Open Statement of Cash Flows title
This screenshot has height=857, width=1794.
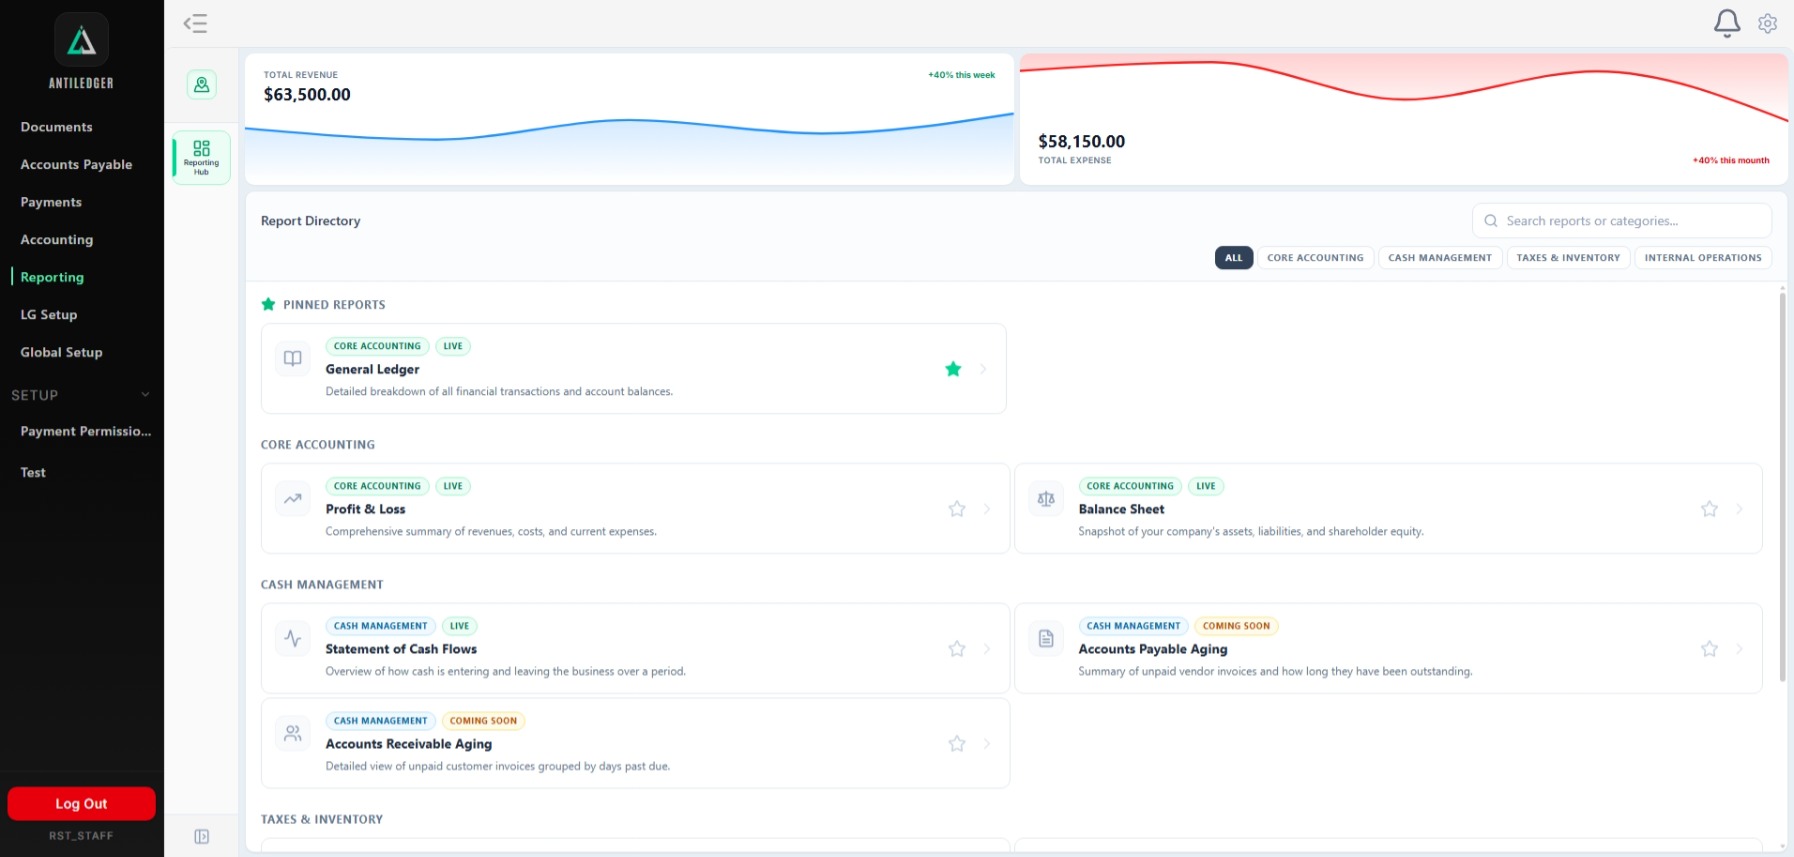[x=401, y=649]
